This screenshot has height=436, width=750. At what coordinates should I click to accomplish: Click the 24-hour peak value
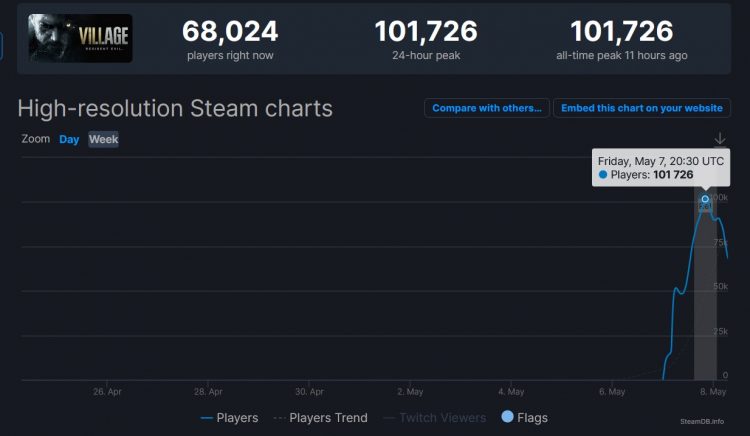coord(426,32)
